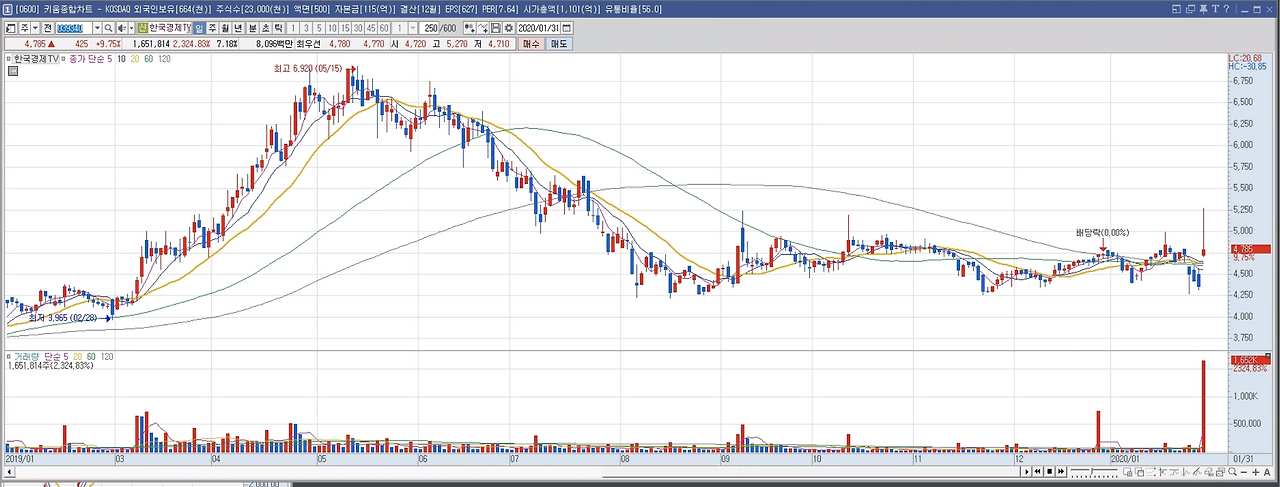Image resolution: width=1280 pixels, height=487 pixels.
Task: Click the 종가 단순 5 moving average label
Action: point(90,60)
